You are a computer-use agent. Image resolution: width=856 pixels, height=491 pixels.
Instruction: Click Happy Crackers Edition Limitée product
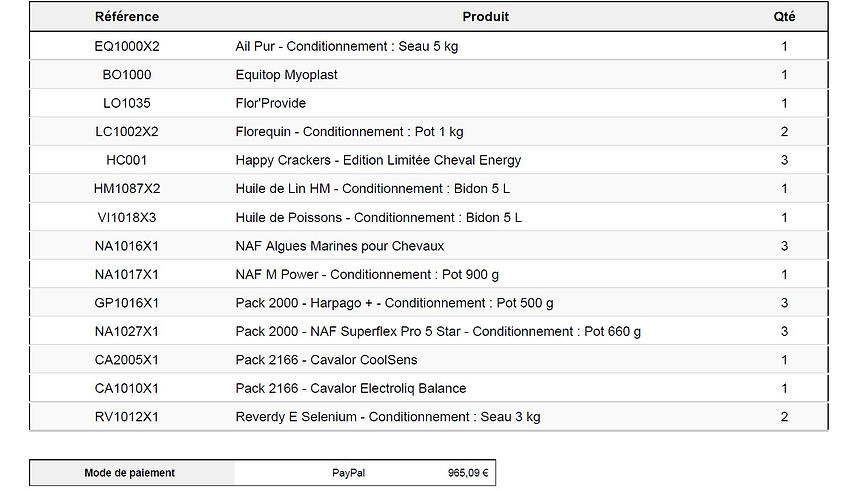pyautogui.click(x=378, y=160)
